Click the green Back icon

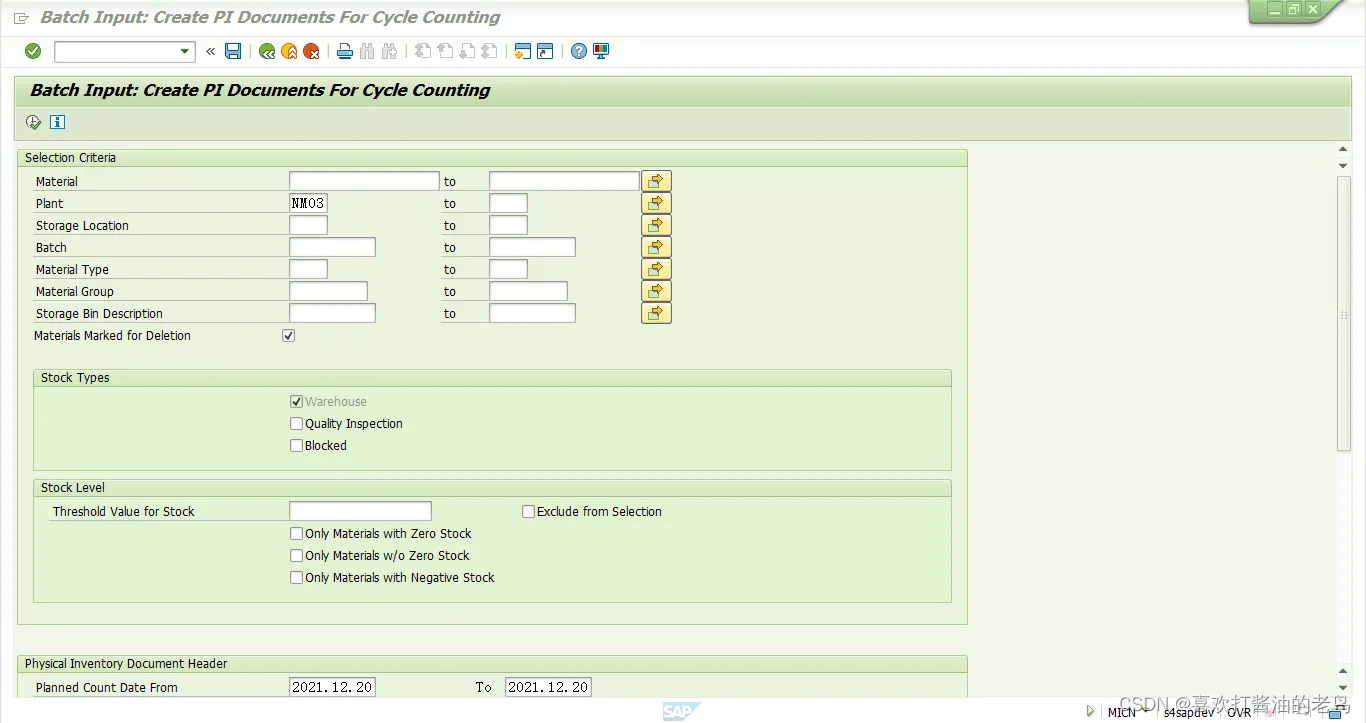pyautogui.click(x=266, y=51)
